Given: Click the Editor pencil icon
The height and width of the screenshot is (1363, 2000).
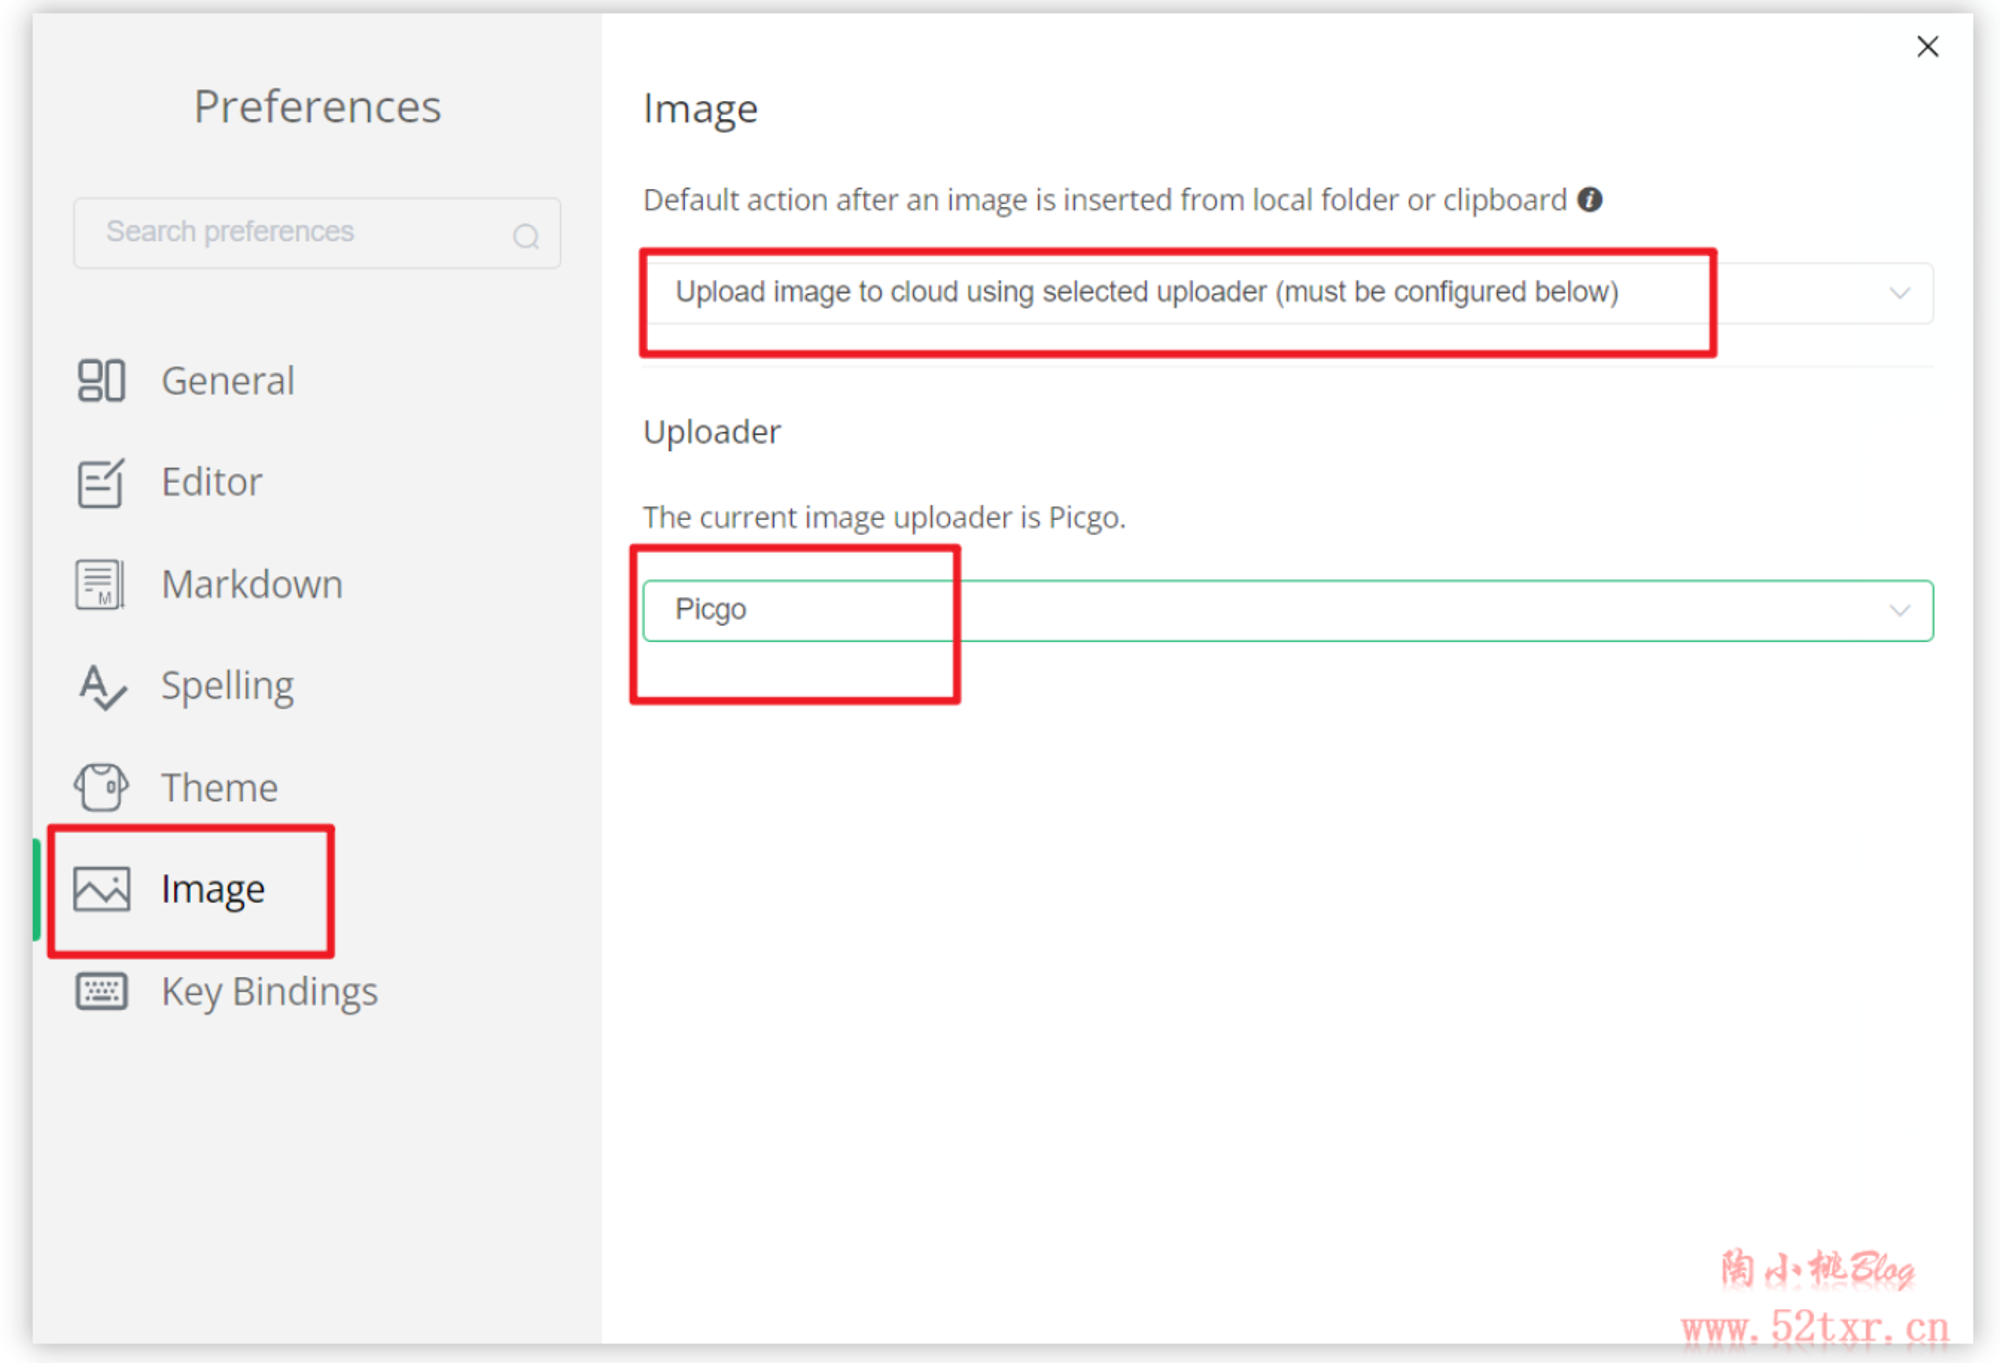Looking at the screenshot, I should [x=101, y=483].
